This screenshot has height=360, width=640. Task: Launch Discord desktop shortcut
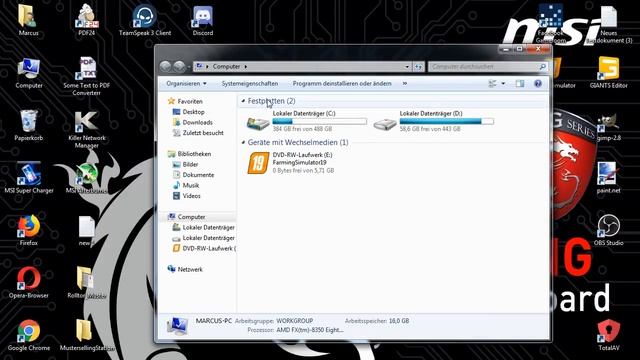click(203, 20)
